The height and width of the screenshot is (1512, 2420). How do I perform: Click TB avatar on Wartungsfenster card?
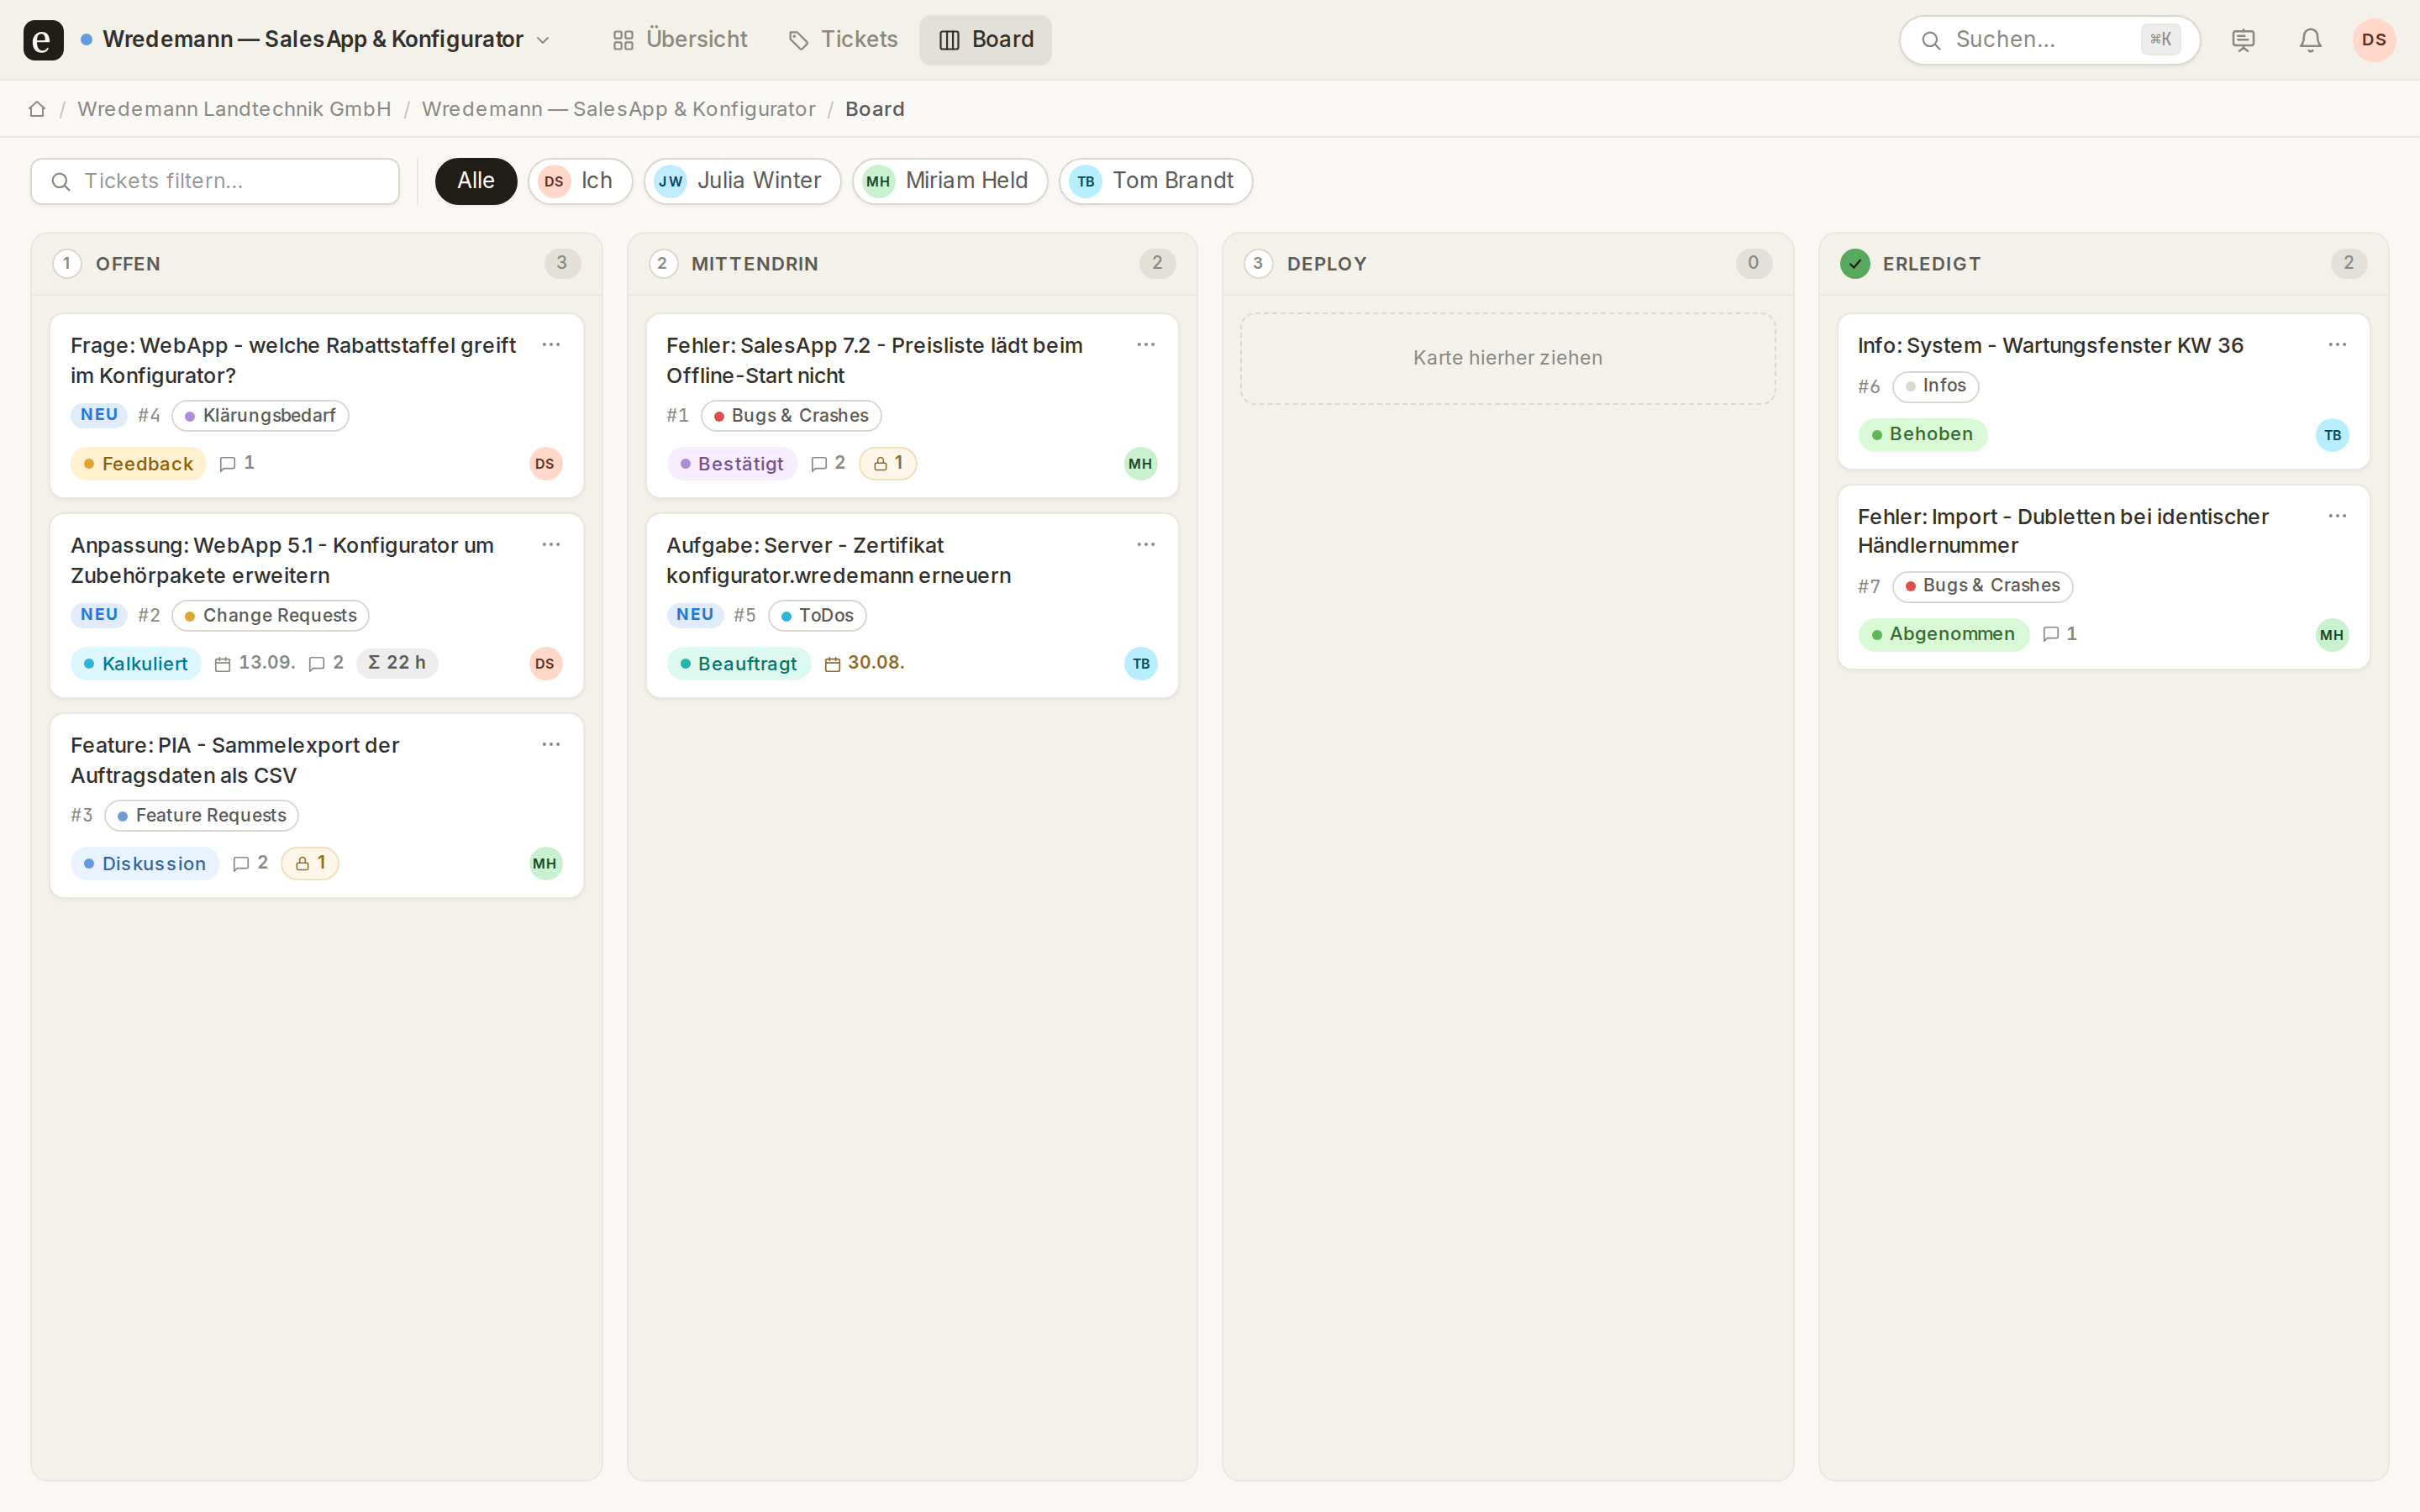coord(2332,435)
